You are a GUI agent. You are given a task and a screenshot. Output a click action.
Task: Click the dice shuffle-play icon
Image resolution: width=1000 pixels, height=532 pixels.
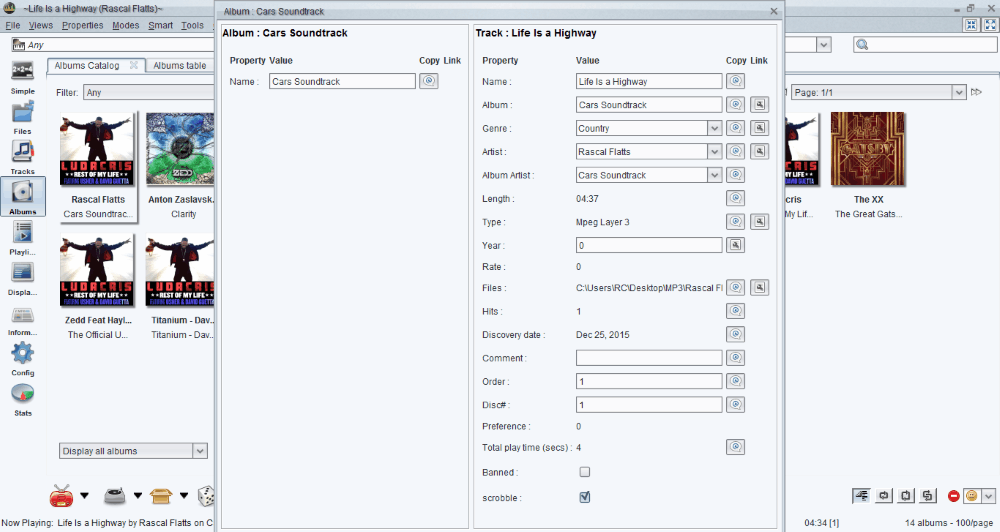pos(206,496)
